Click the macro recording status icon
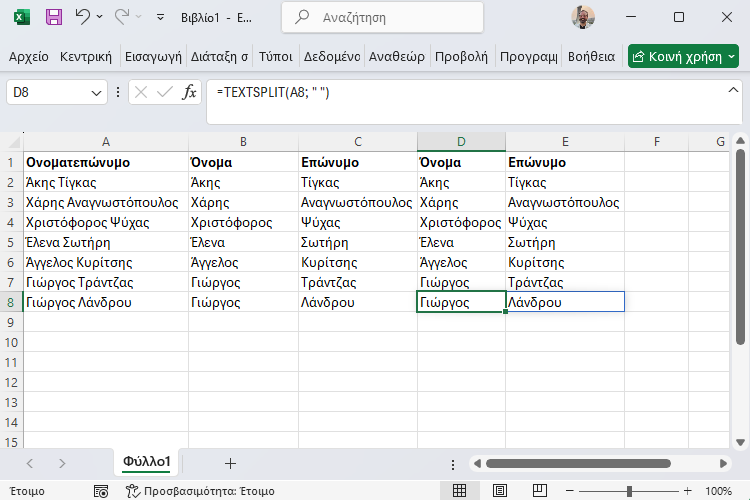 coord(100,491)
